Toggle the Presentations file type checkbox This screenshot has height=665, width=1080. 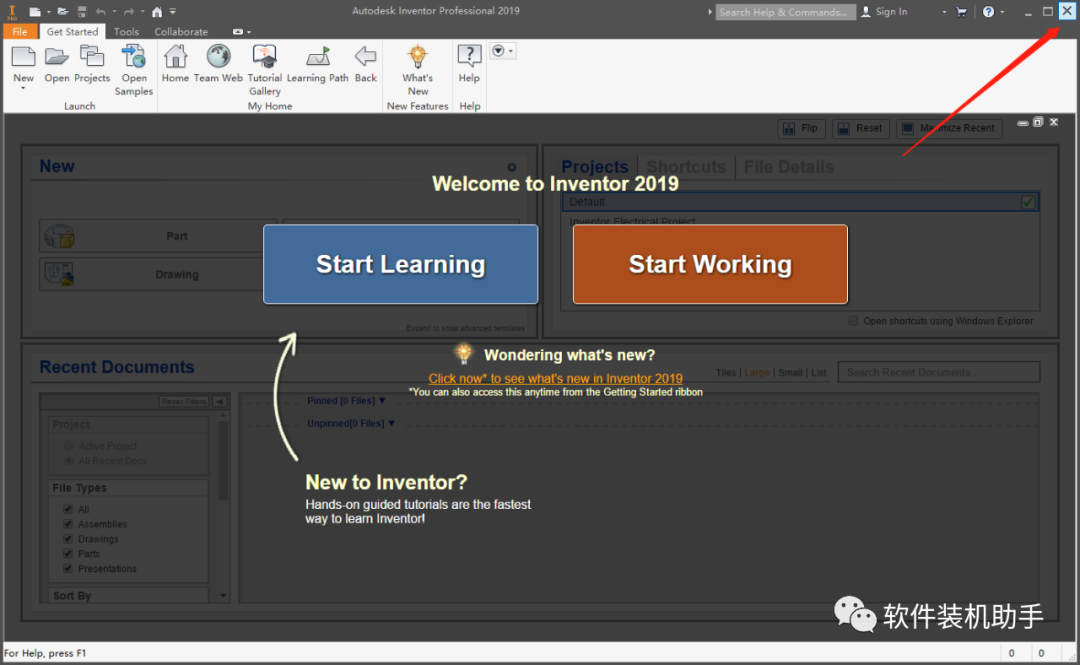(x=68, y=568)
